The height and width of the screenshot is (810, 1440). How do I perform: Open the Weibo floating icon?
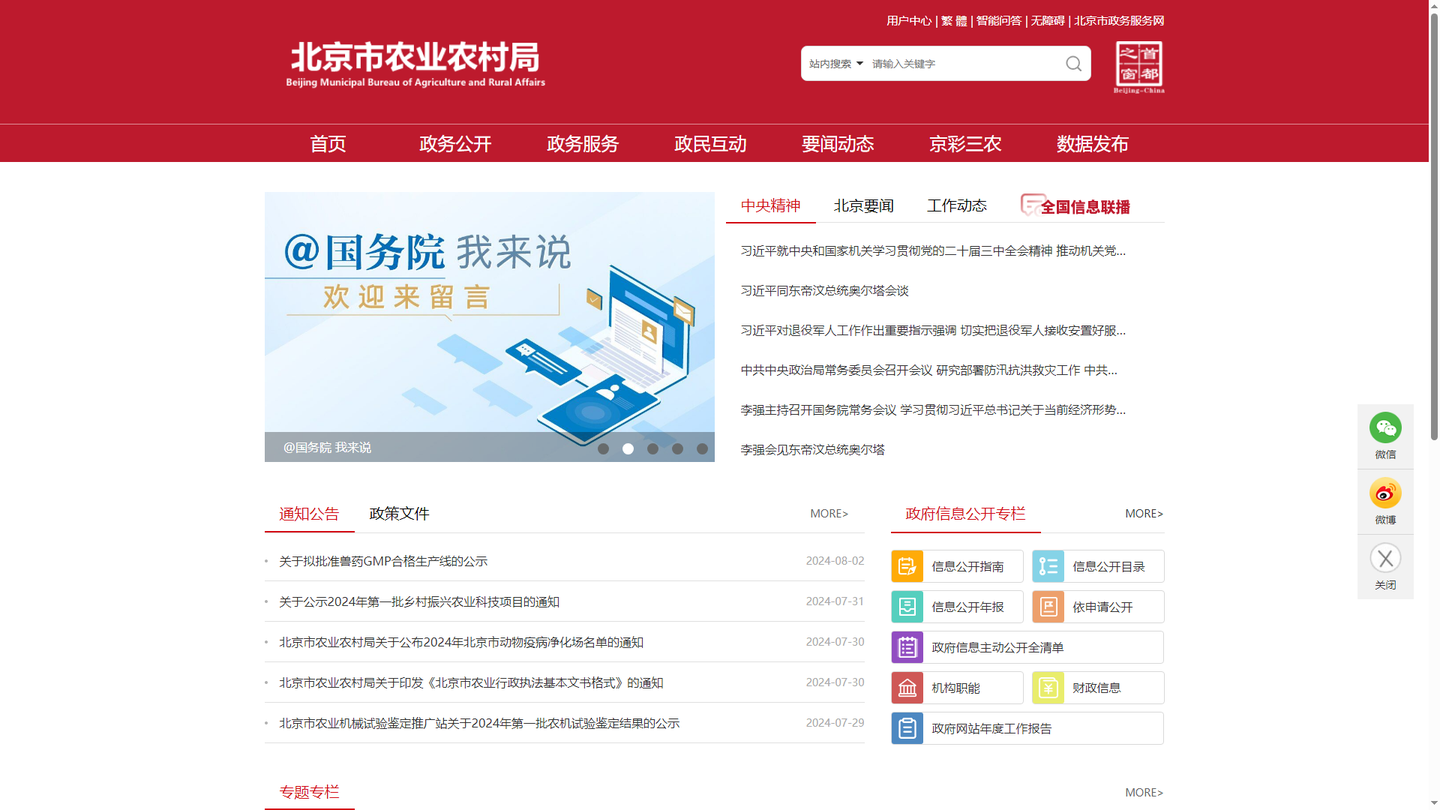point(1385,493)
